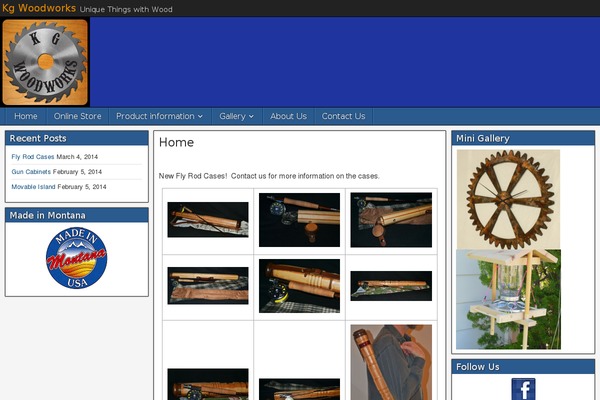600x400 pixels.
Task: View first-row left fly rod case photo
Action: tap(208, 220)
